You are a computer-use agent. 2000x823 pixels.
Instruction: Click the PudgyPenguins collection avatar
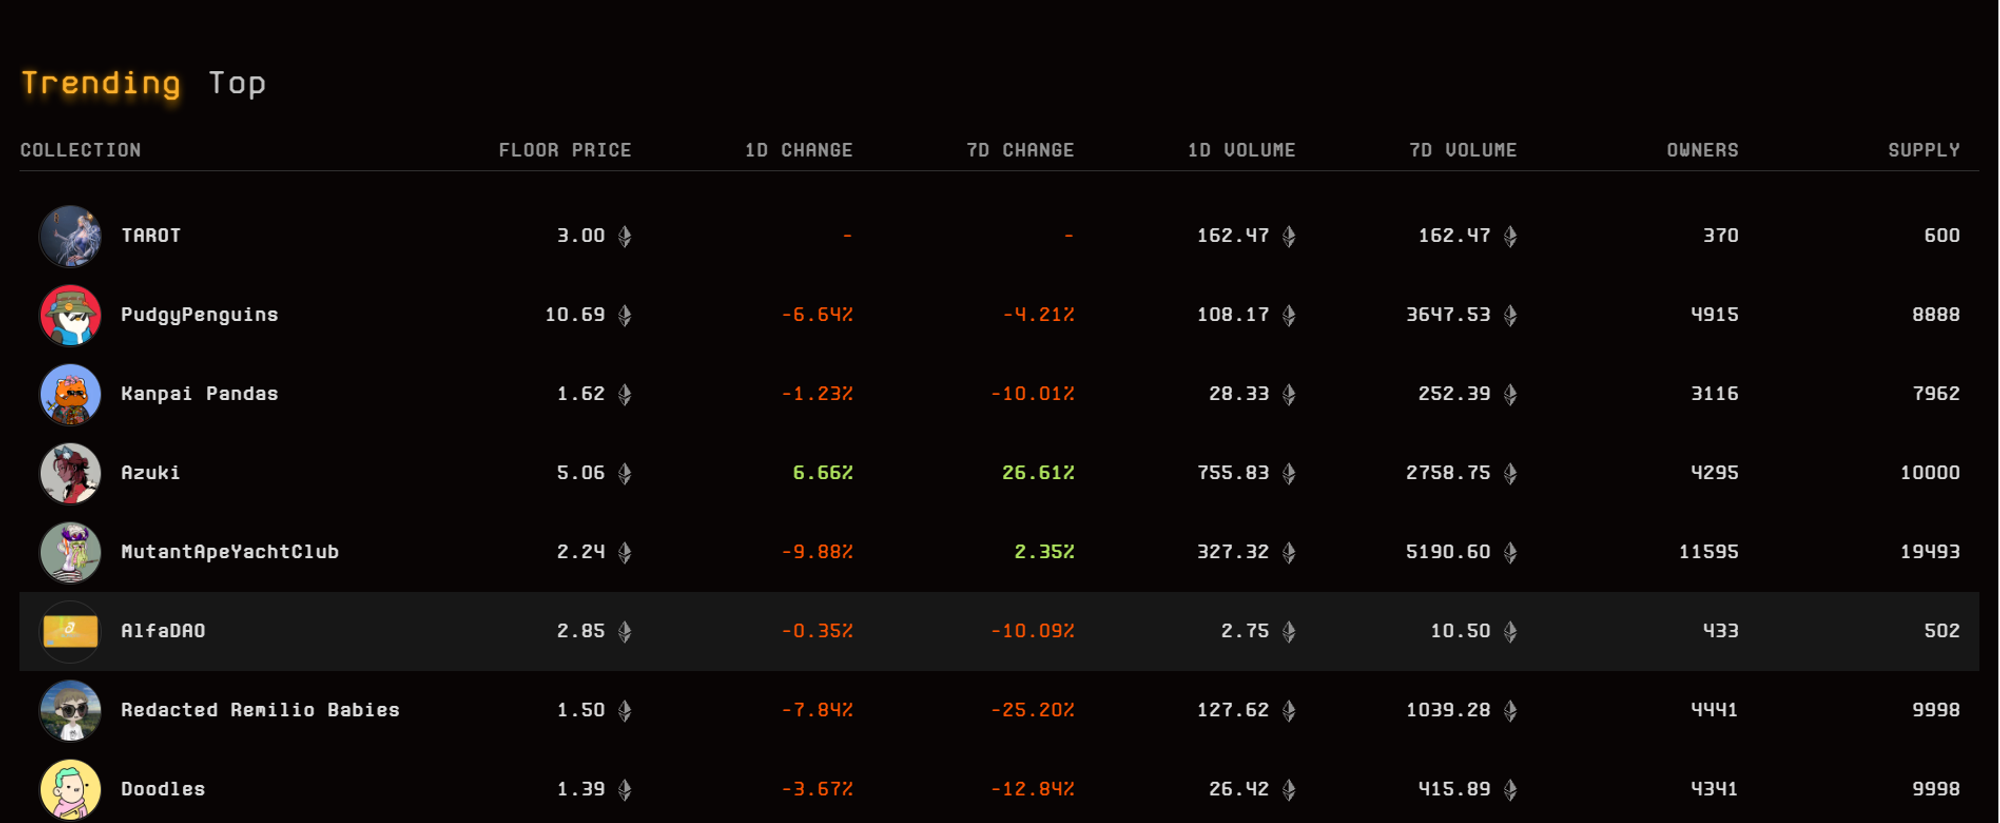click(x=70, y=315)
